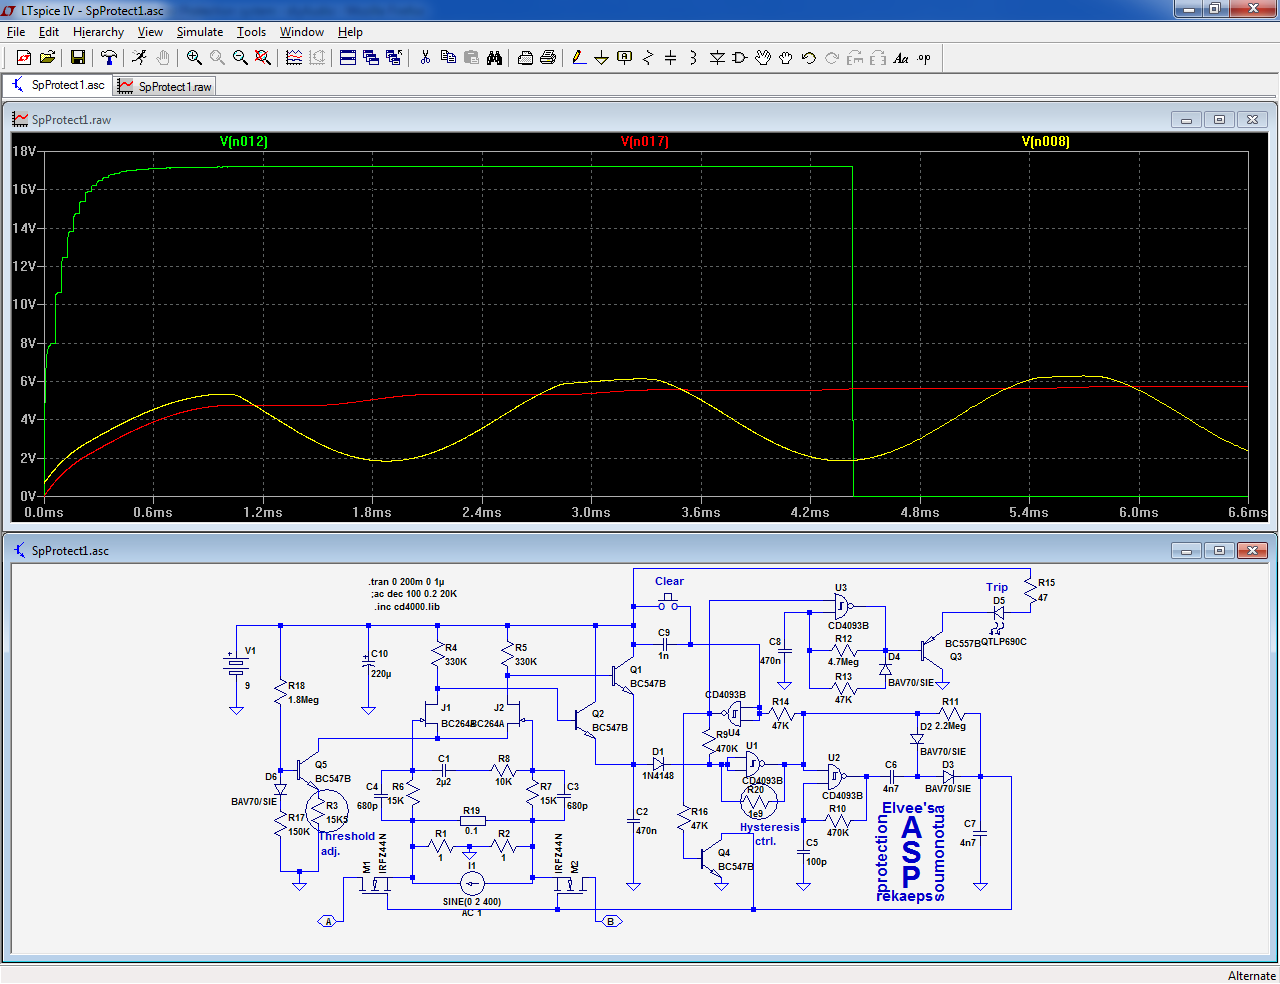
Task: Select the Place Capacitor tool
Action: click(671, 58)
